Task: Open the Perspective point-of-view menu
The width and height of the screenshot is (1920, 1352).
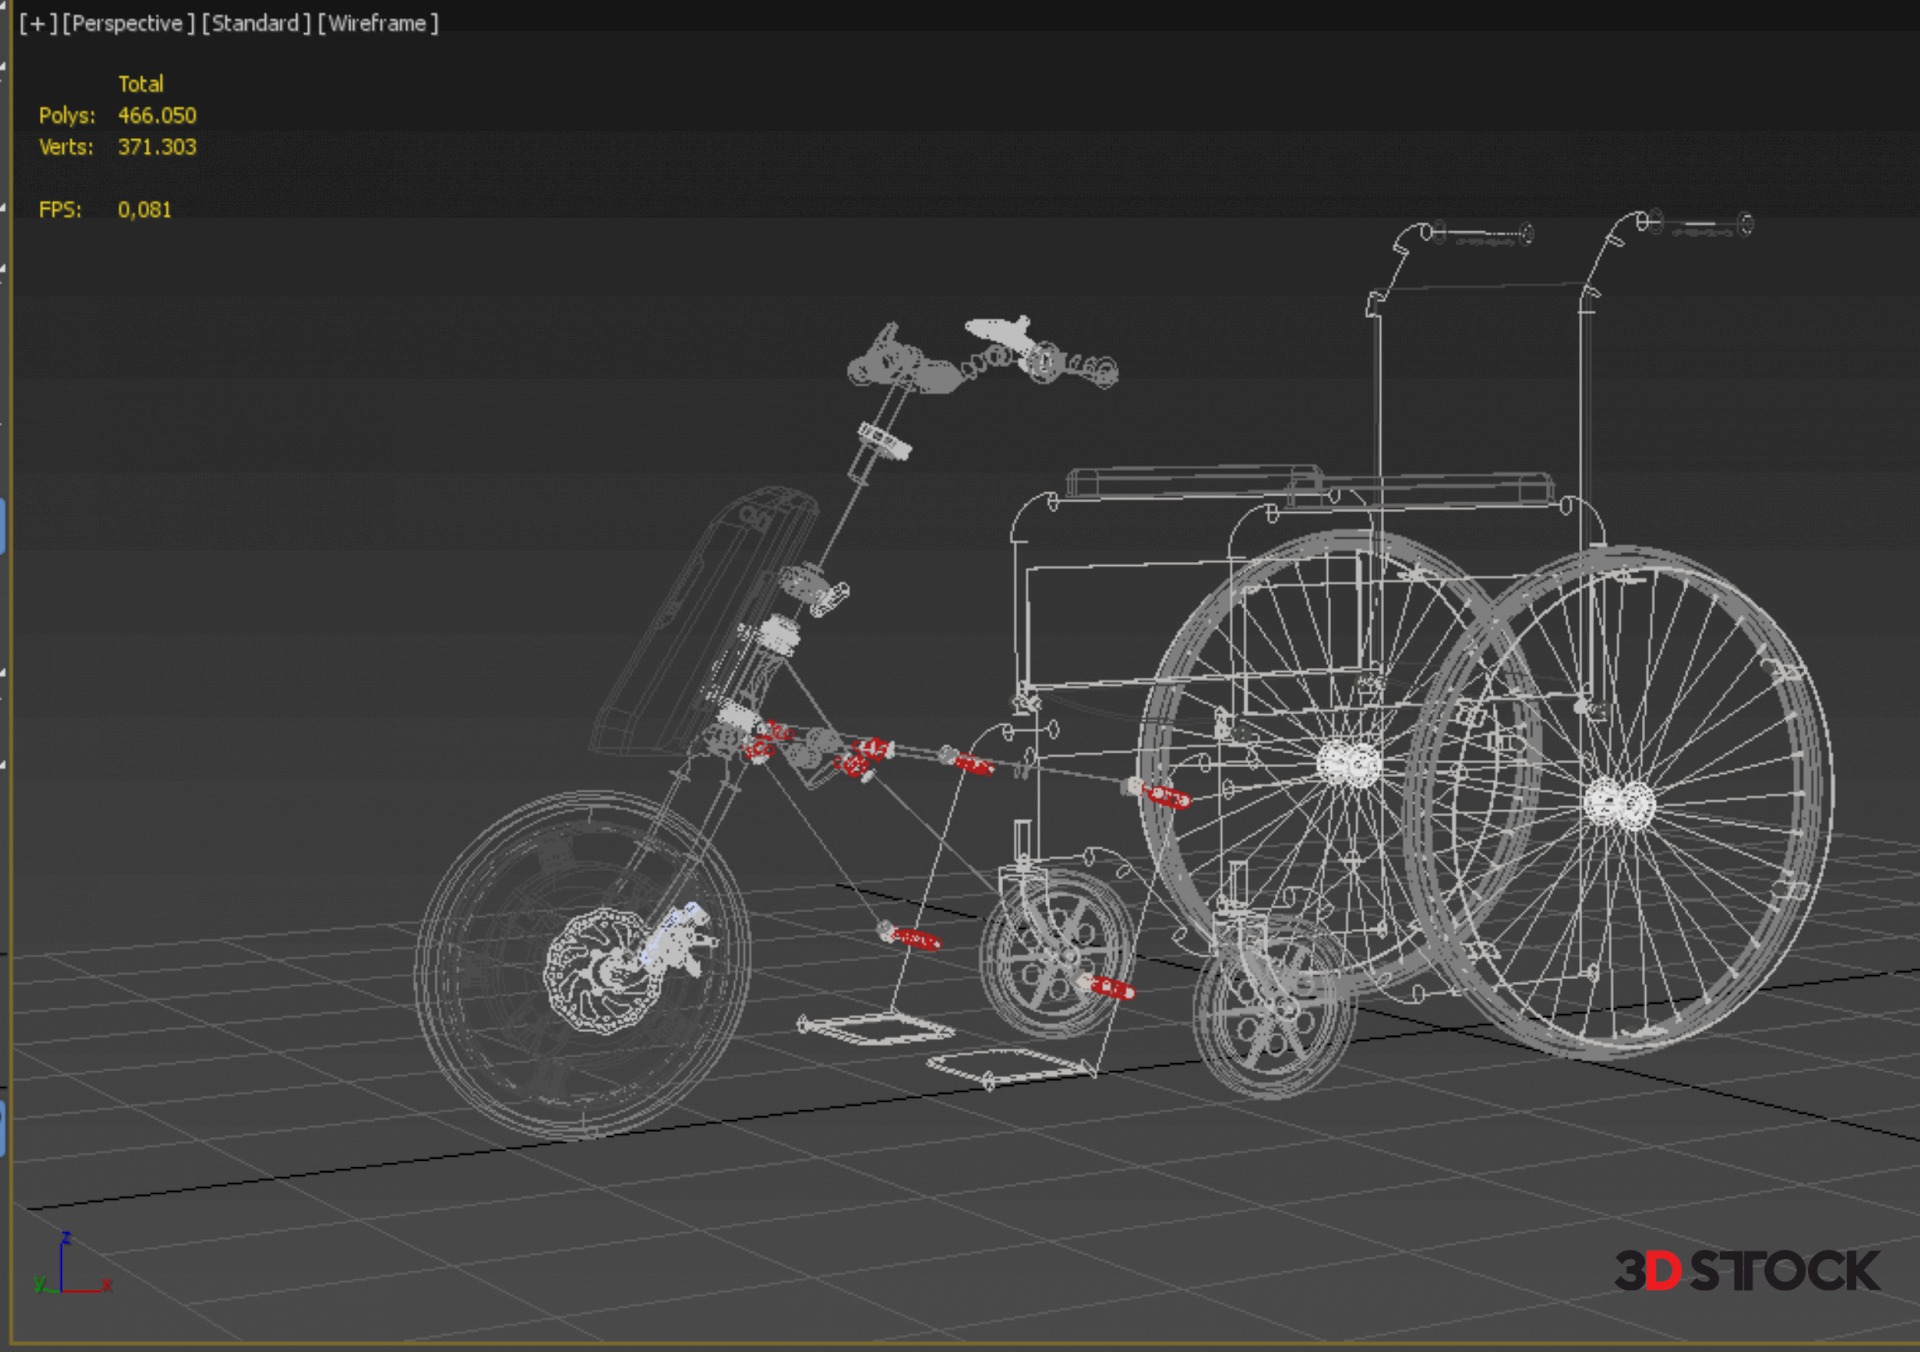Action: point(128,23)
